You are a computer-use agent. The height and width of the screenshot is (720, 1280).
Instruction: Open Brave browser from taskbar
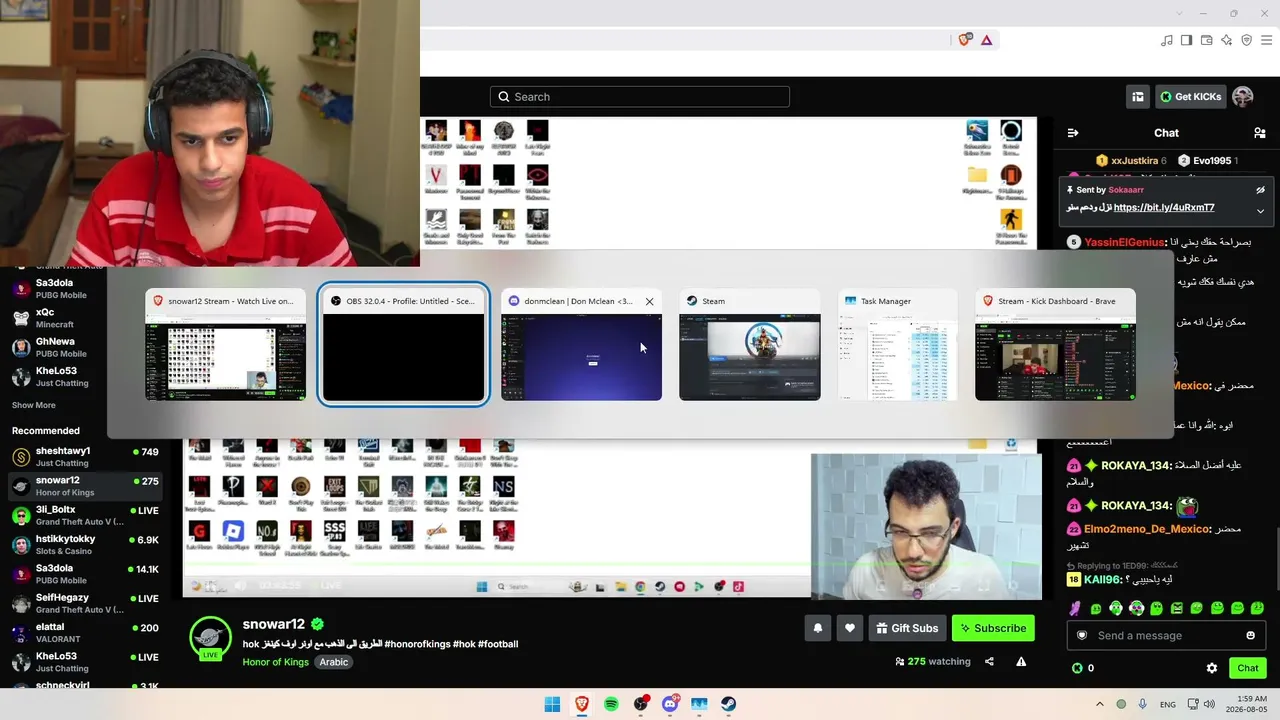(x=581, y=704)
